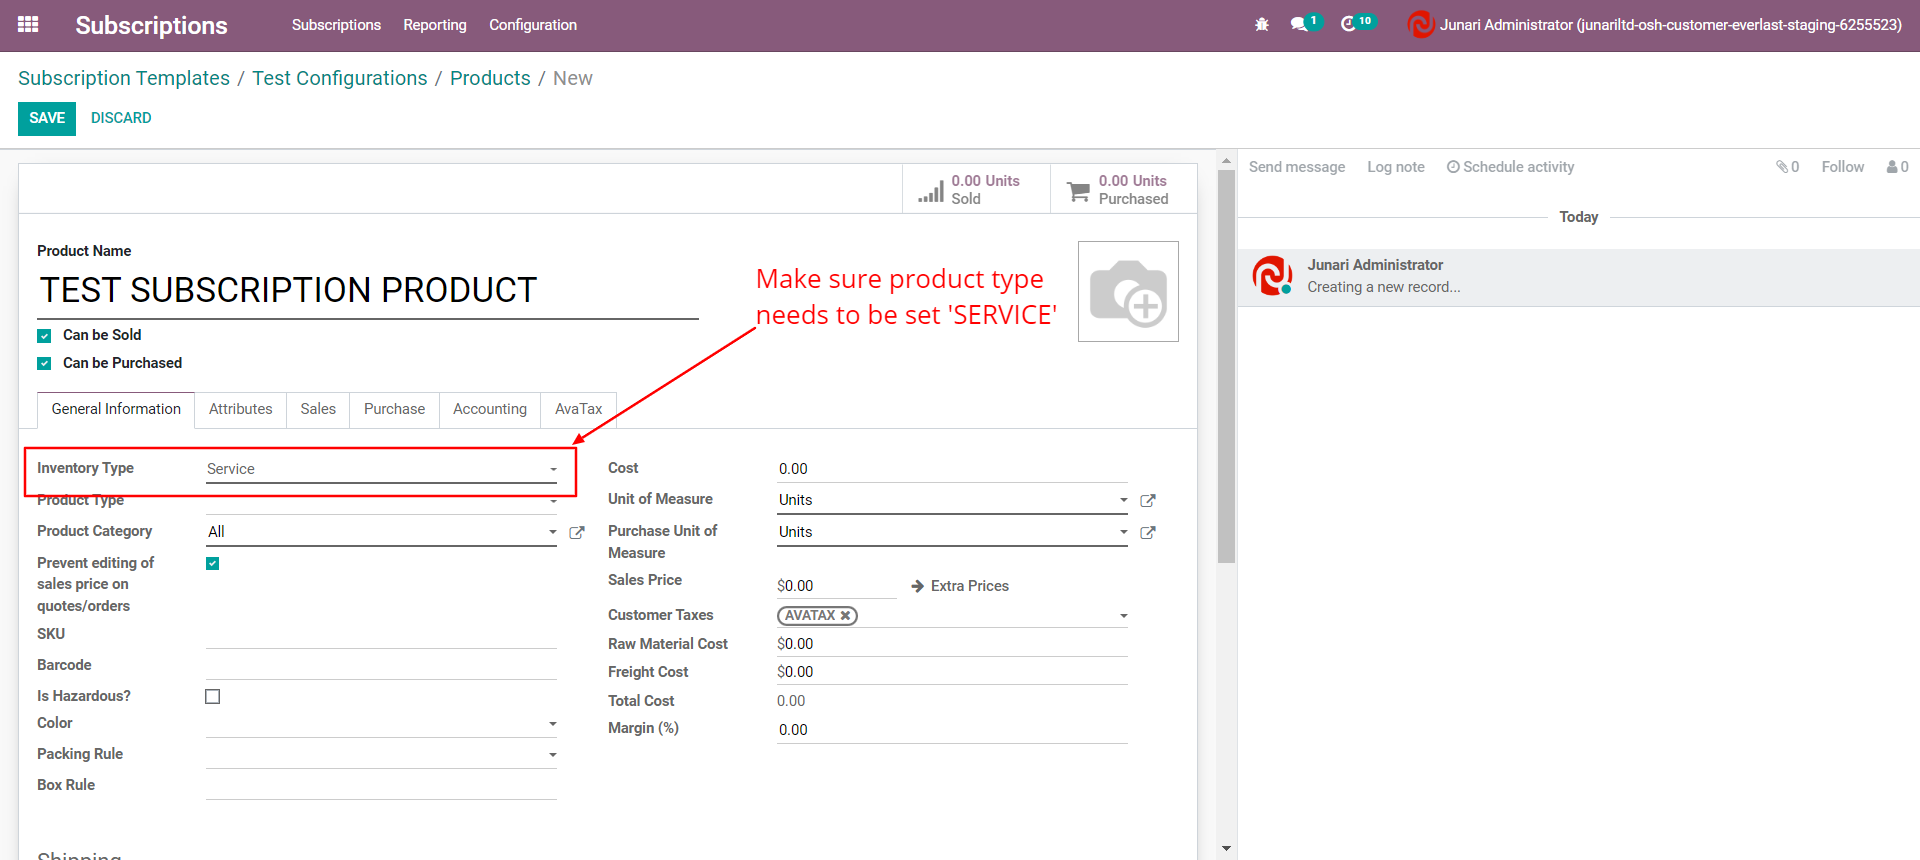Click the product image camera placeholder
The width and height of the screenshot is (1920, 860).
(x=1128, y=292)
